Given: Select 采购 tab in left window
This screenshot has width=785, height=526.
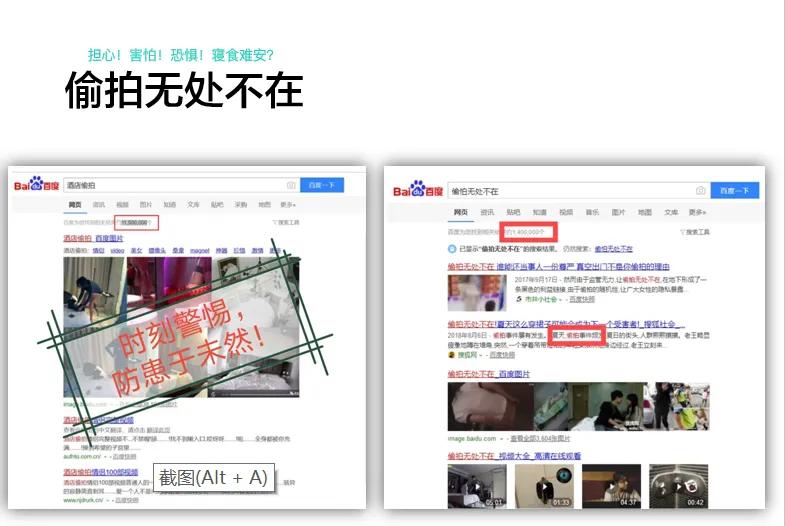Looking at the screenshot, I should pyautogui.click(x=241, y=205).
